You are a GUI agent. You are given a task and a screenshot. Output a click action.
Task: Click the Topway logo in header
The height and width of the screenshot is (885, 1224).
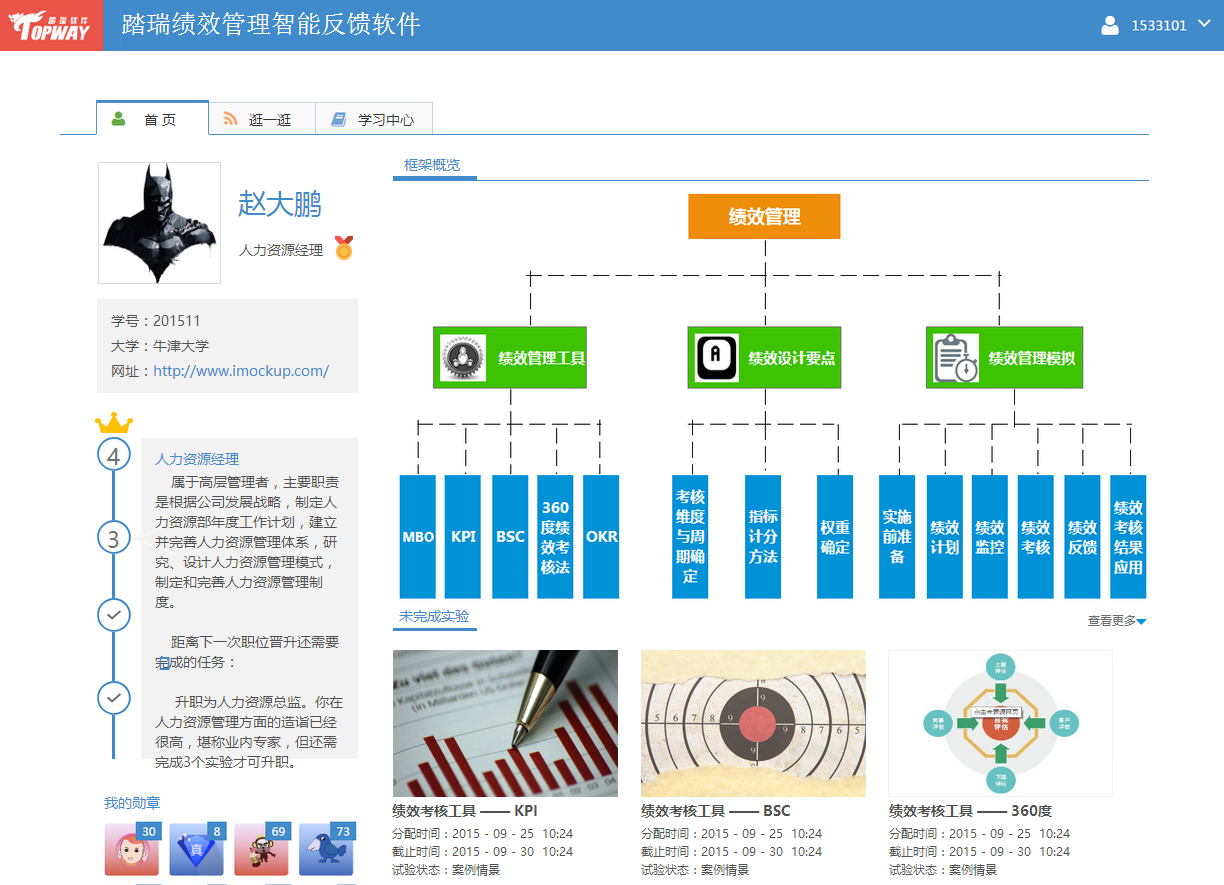coord(51,25)
